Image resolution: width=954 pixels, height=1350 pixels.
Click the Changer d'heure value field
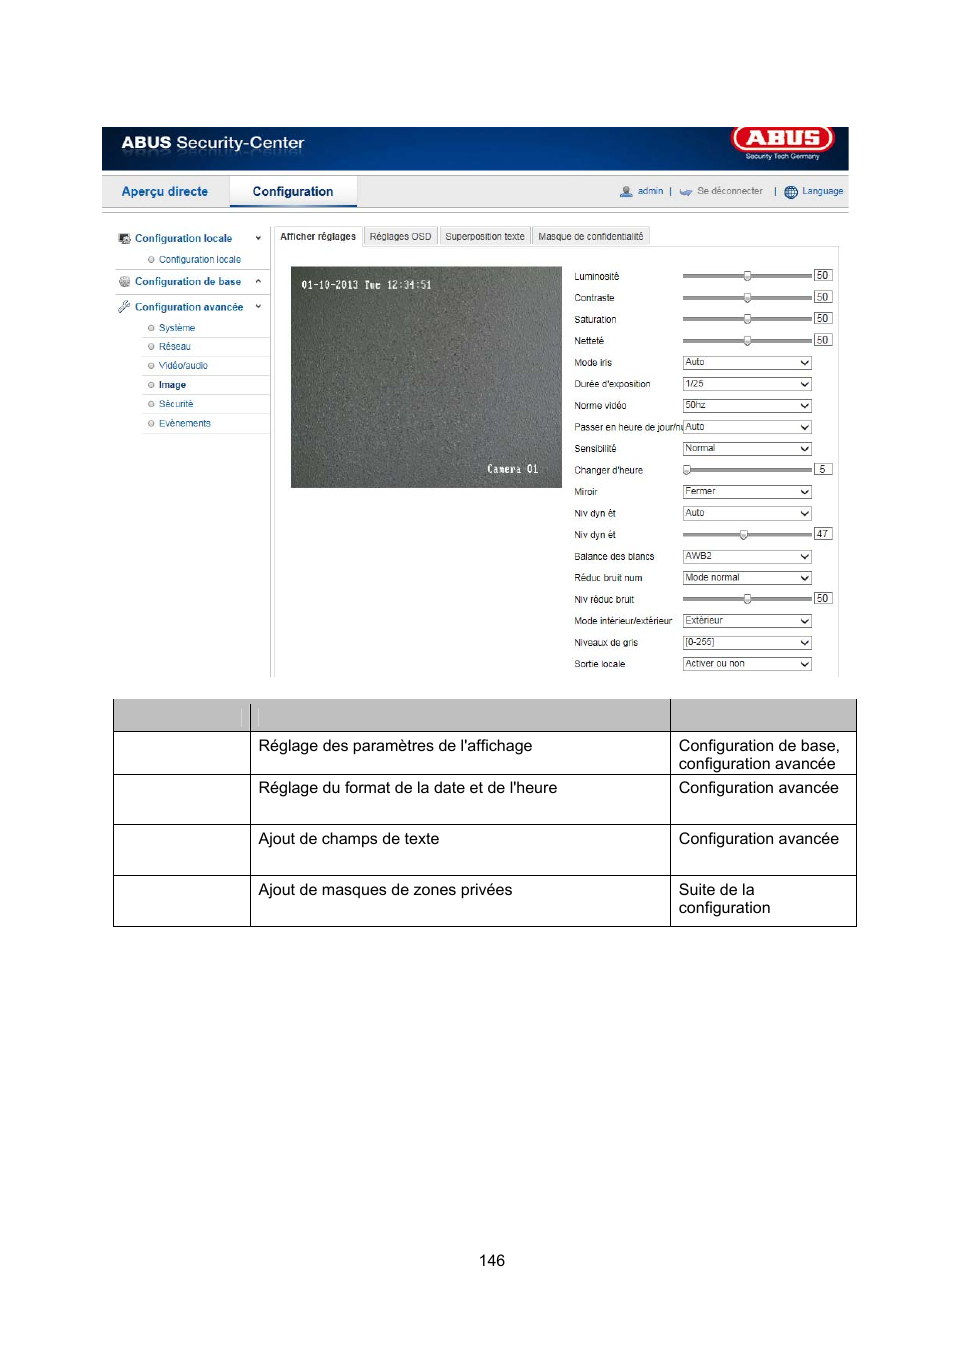(x=823, y=469)
